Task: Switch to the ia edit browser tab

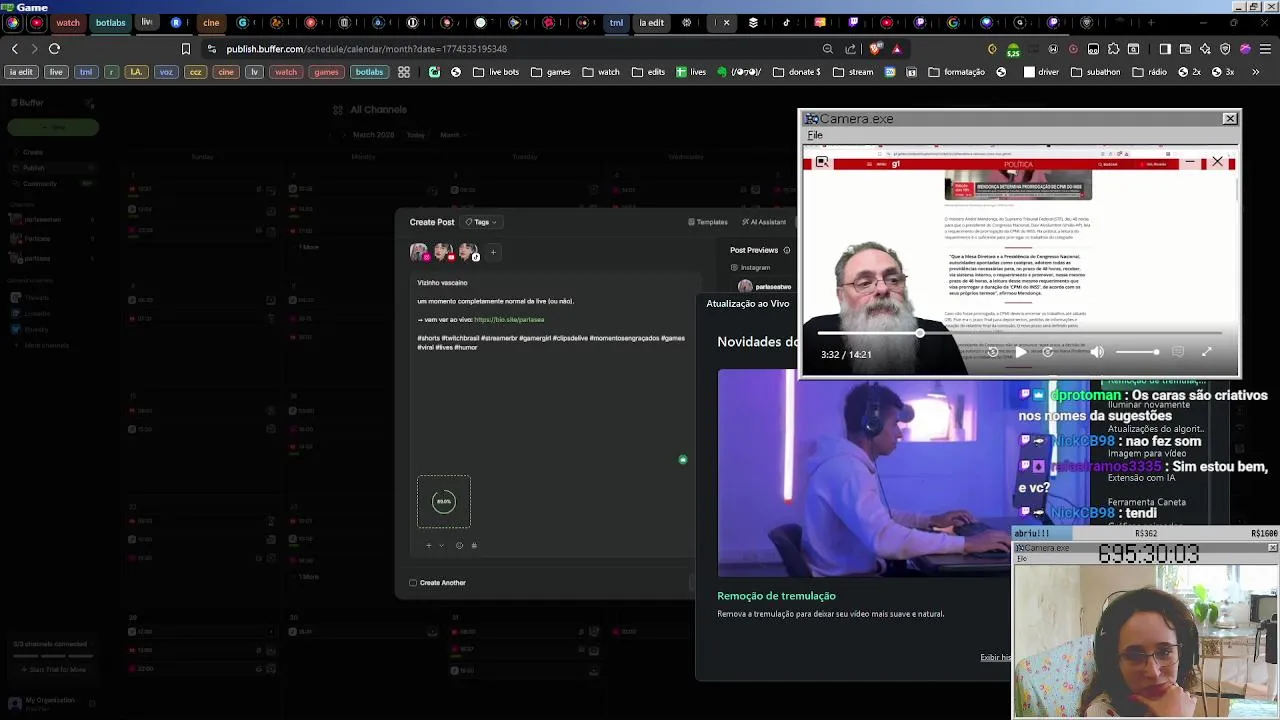Action: (x=651, y=22)
